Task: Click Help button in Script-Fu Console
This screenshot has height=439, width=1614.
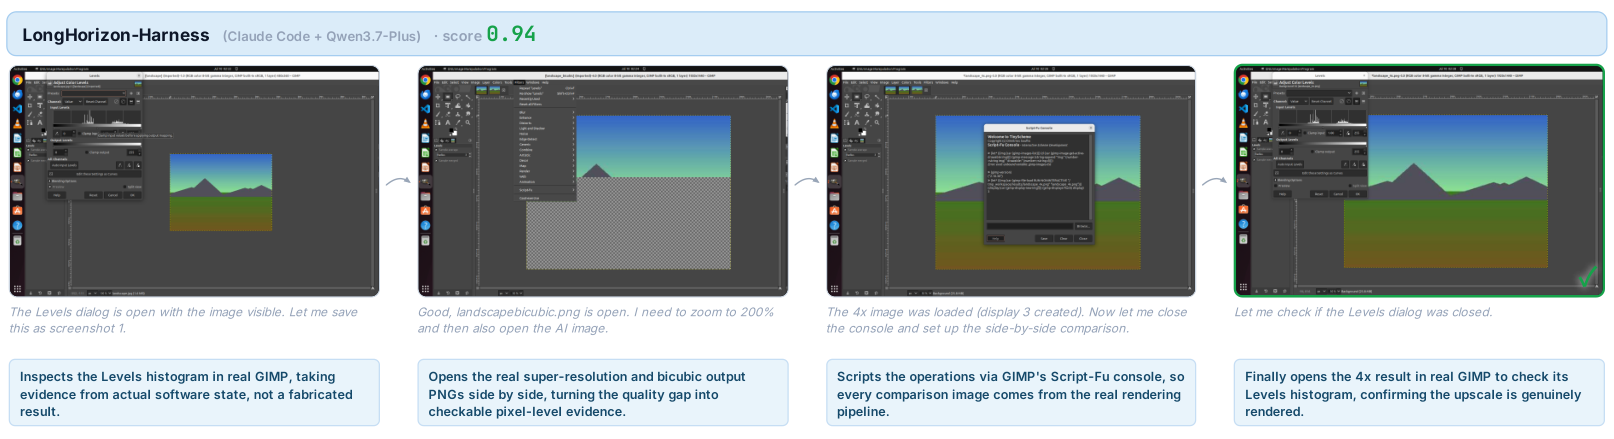Action: click(x=995, y=238)
